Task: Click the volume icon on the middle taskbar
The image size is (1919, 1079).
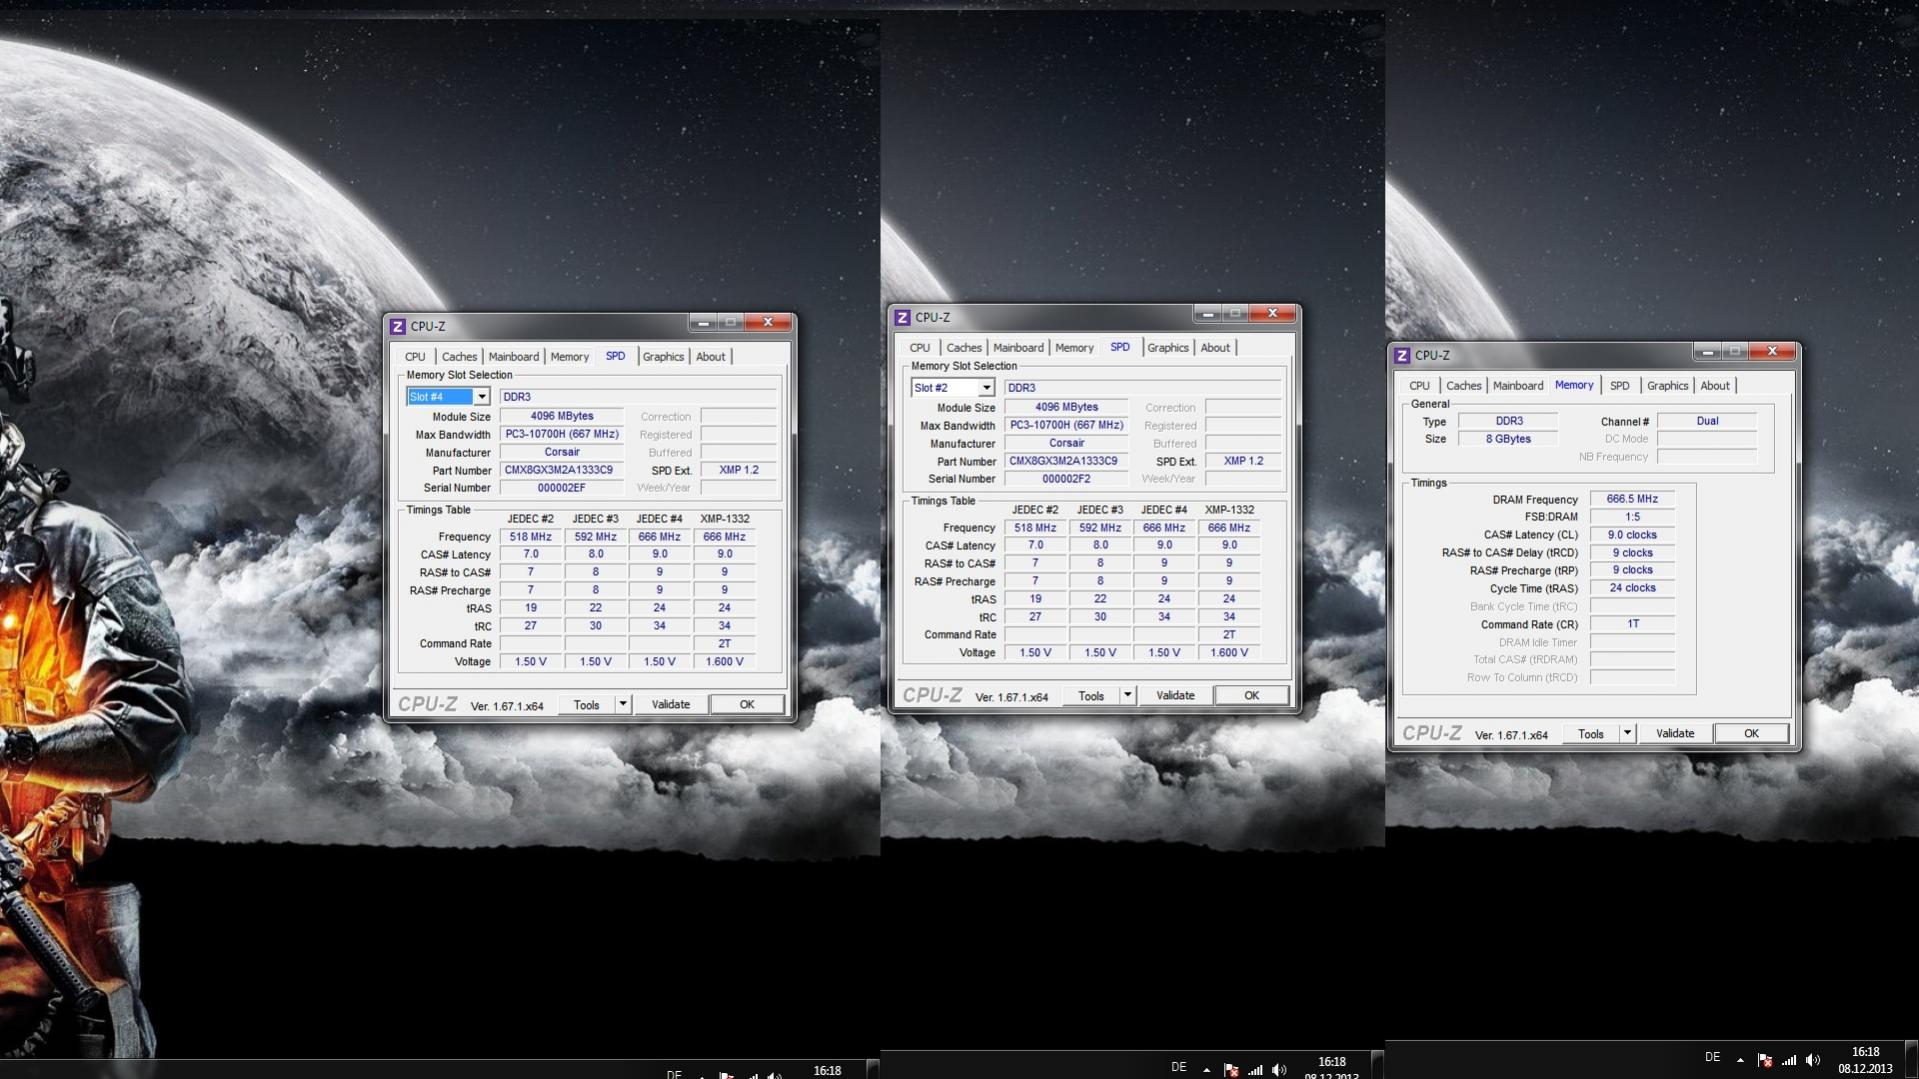Action: 1279,1070
